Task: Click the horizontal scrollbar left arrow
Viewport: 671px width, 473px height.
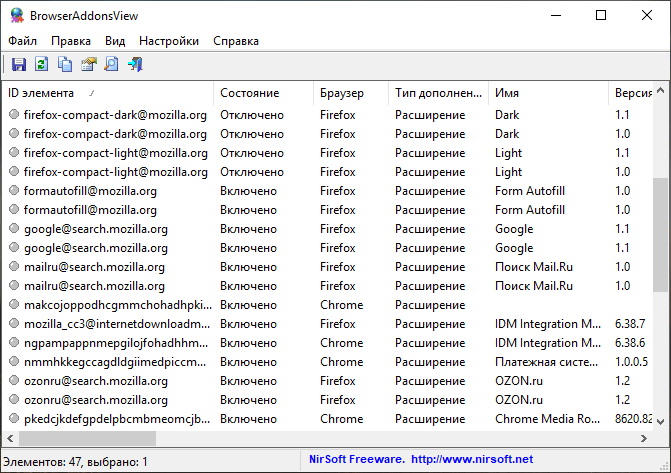Action: 10,438
